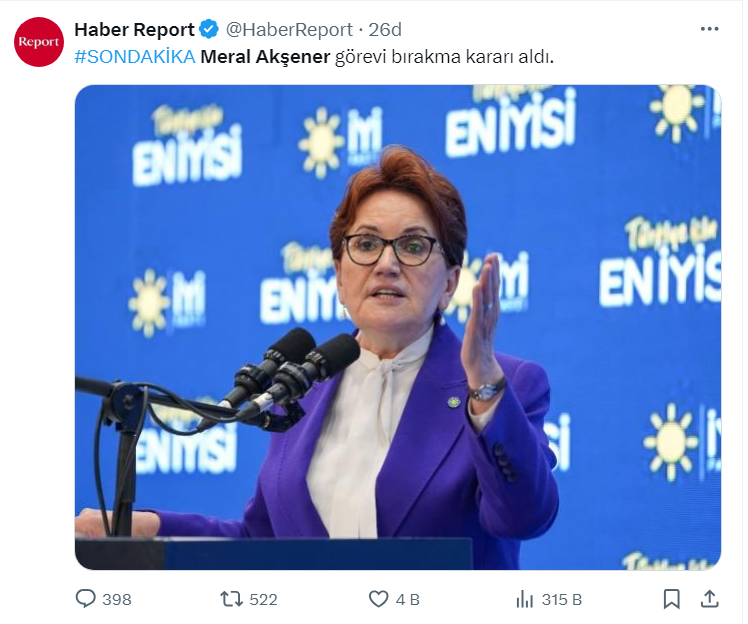Click the blue verified badge
Screen dimensions: 748x624
[x=209, y=29]
